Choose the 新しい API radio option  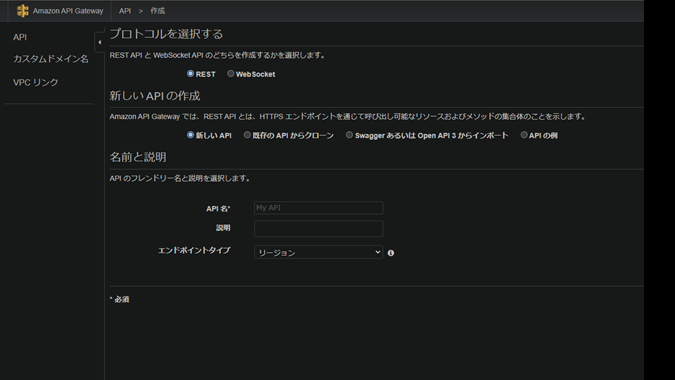(190, 135)
